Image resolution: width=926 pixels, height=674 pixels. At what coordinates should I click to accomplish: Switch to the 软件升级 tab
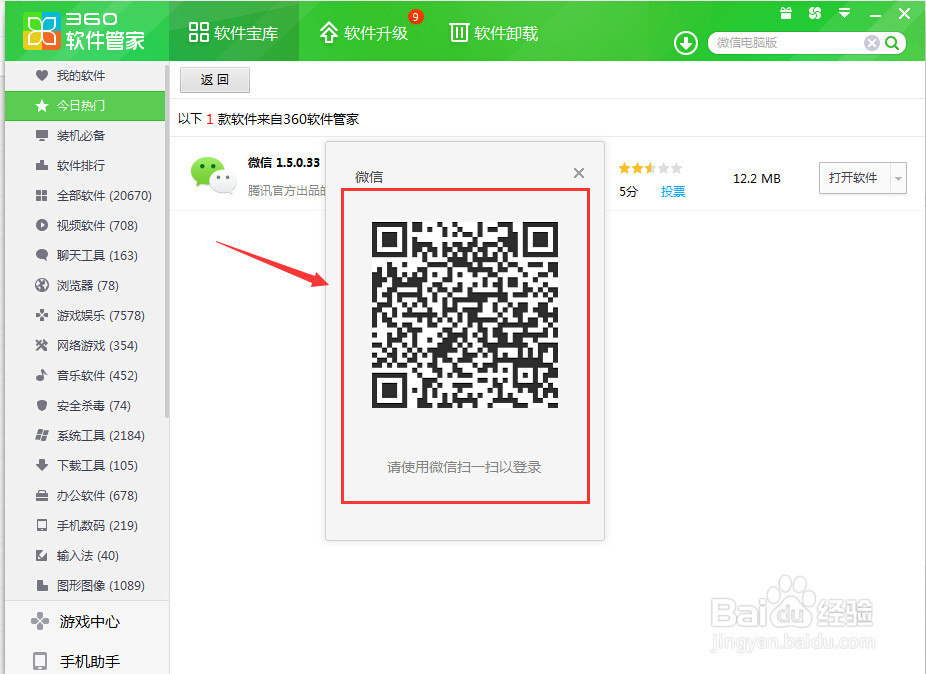point(364,32)
